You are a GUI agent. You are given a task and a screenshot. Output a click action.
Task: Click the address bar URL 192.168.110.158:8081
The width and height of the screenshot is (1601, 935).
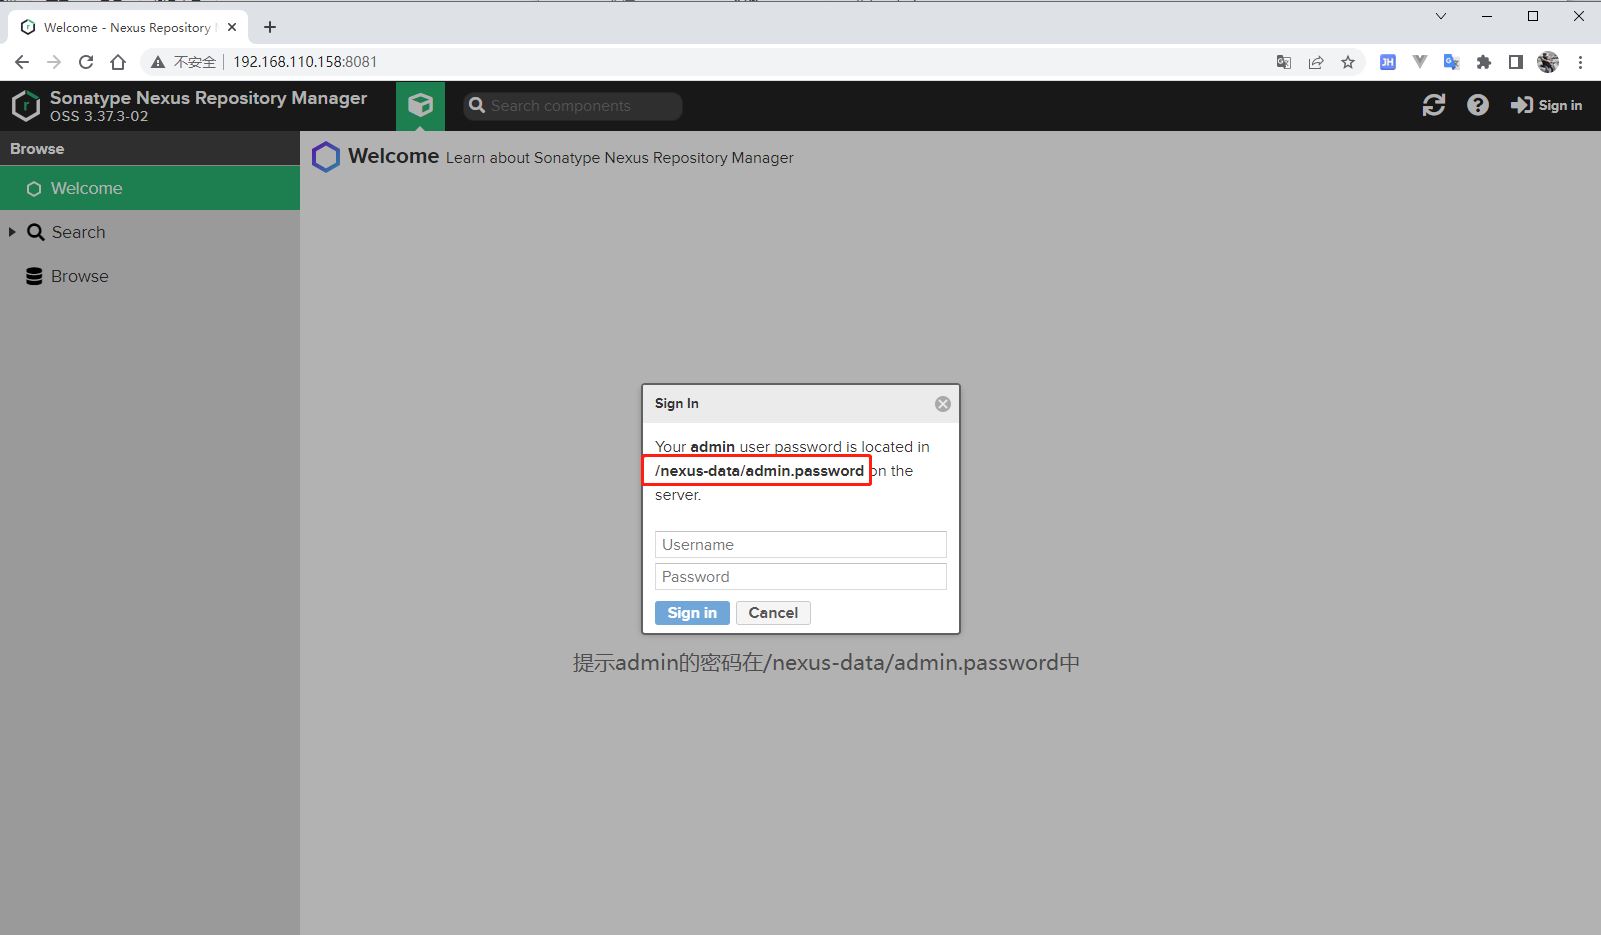pos(305,62)
